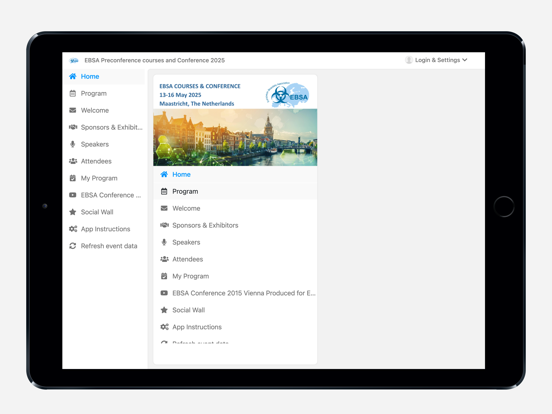Open Attendees link in the center card
Screen dimensions: 552x414
[x=235, y=259]
